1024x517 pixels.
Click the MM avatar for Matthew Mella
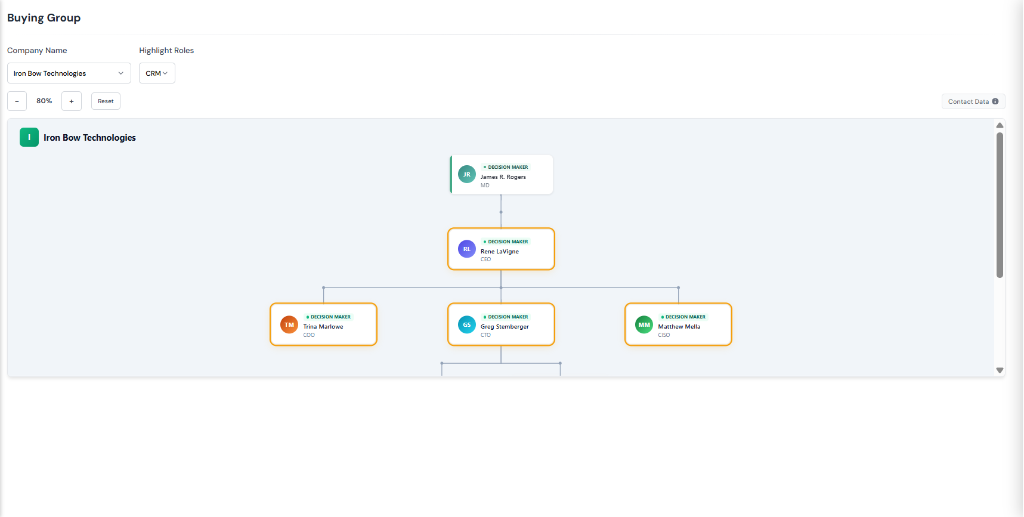coord(644,324)
